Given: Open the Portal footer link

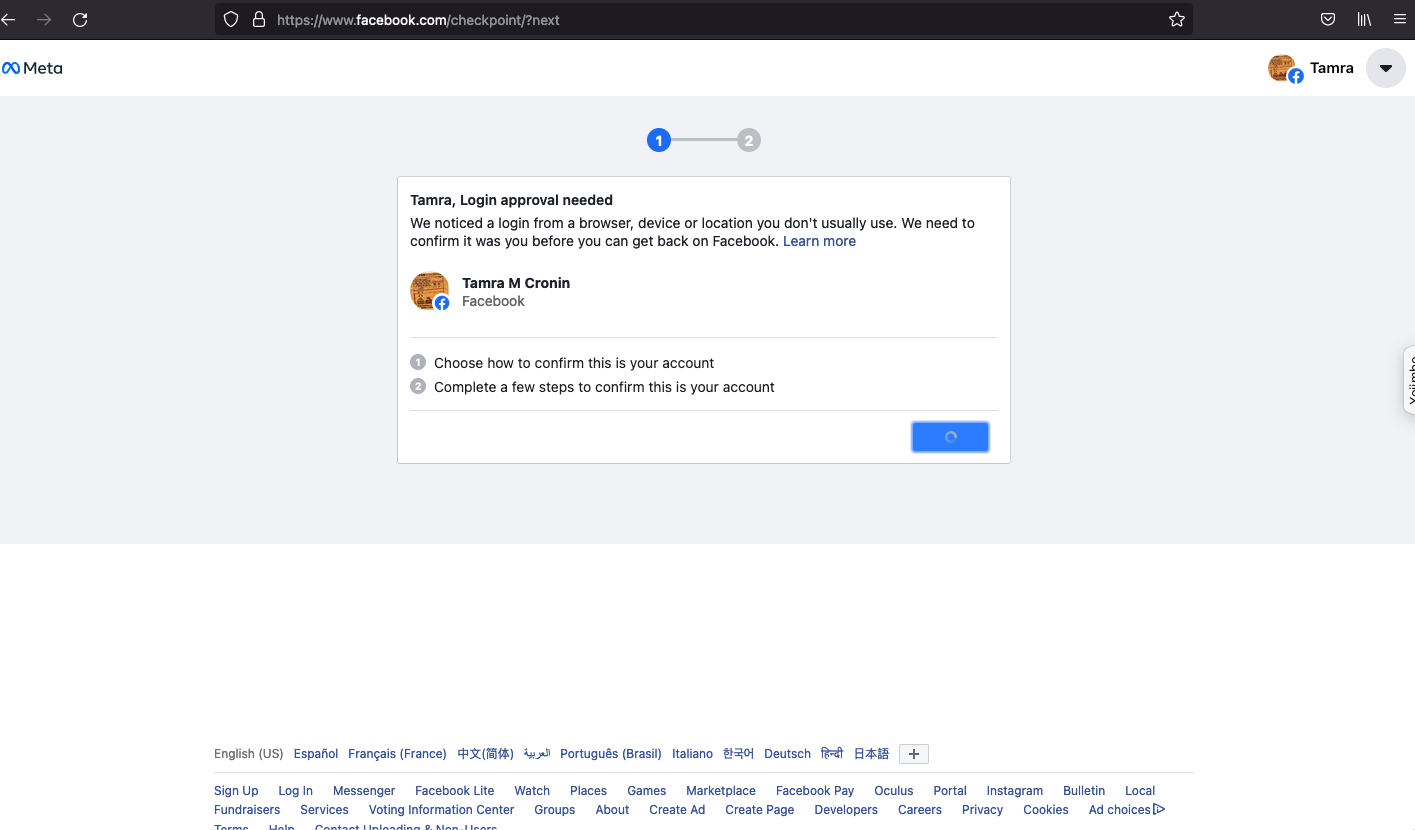Looking at the screenshot, I should (x=950, y=791).
